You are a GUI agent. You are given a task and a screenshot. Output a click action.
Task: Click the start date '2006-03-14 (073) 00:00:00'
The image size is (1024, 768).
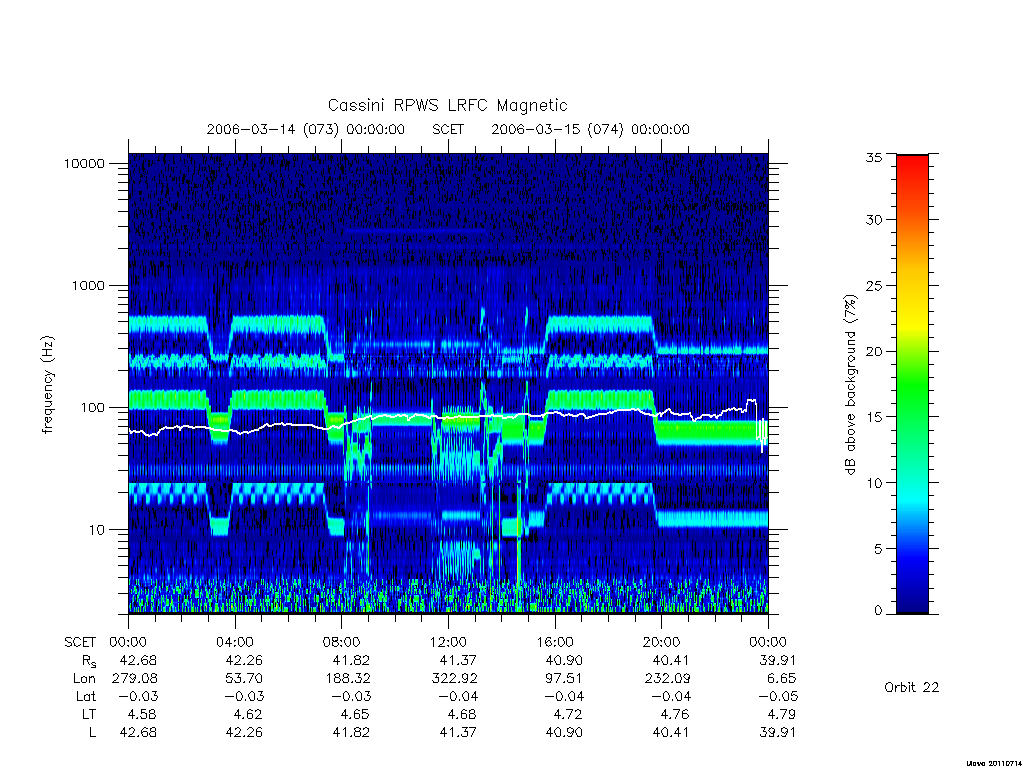tap(306, 129)
